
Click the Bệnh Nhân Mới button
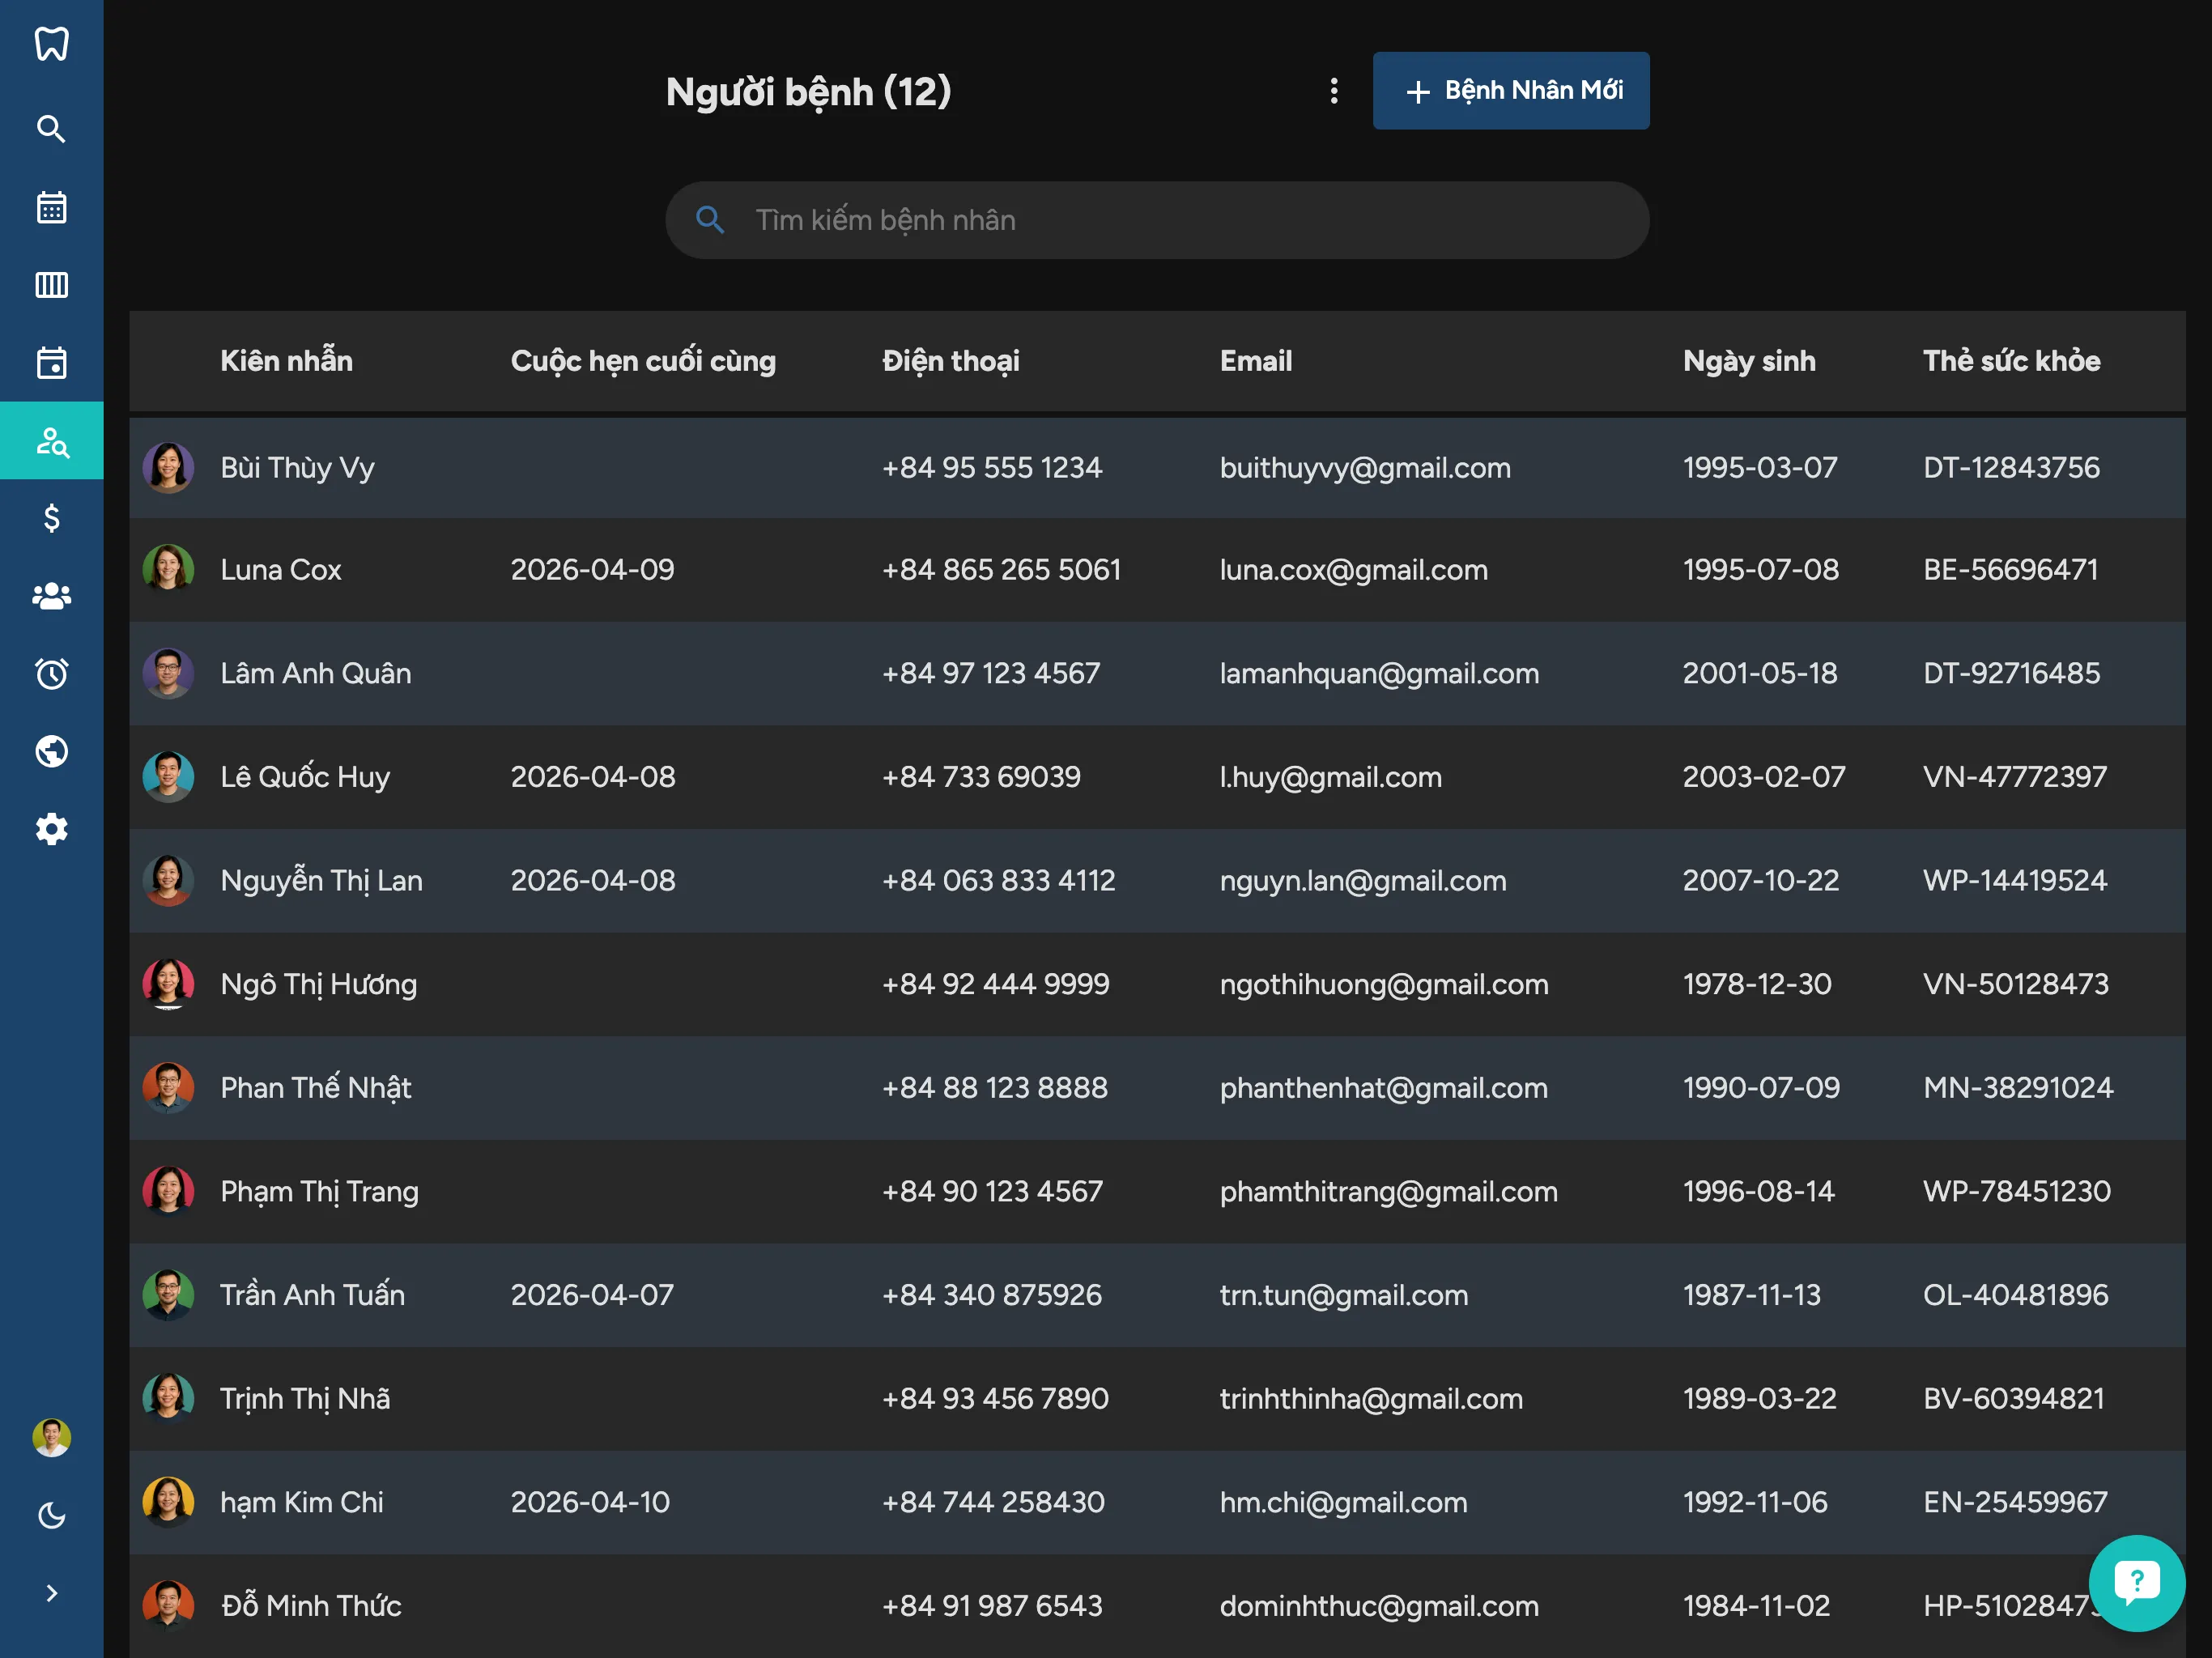(1510, 91)
